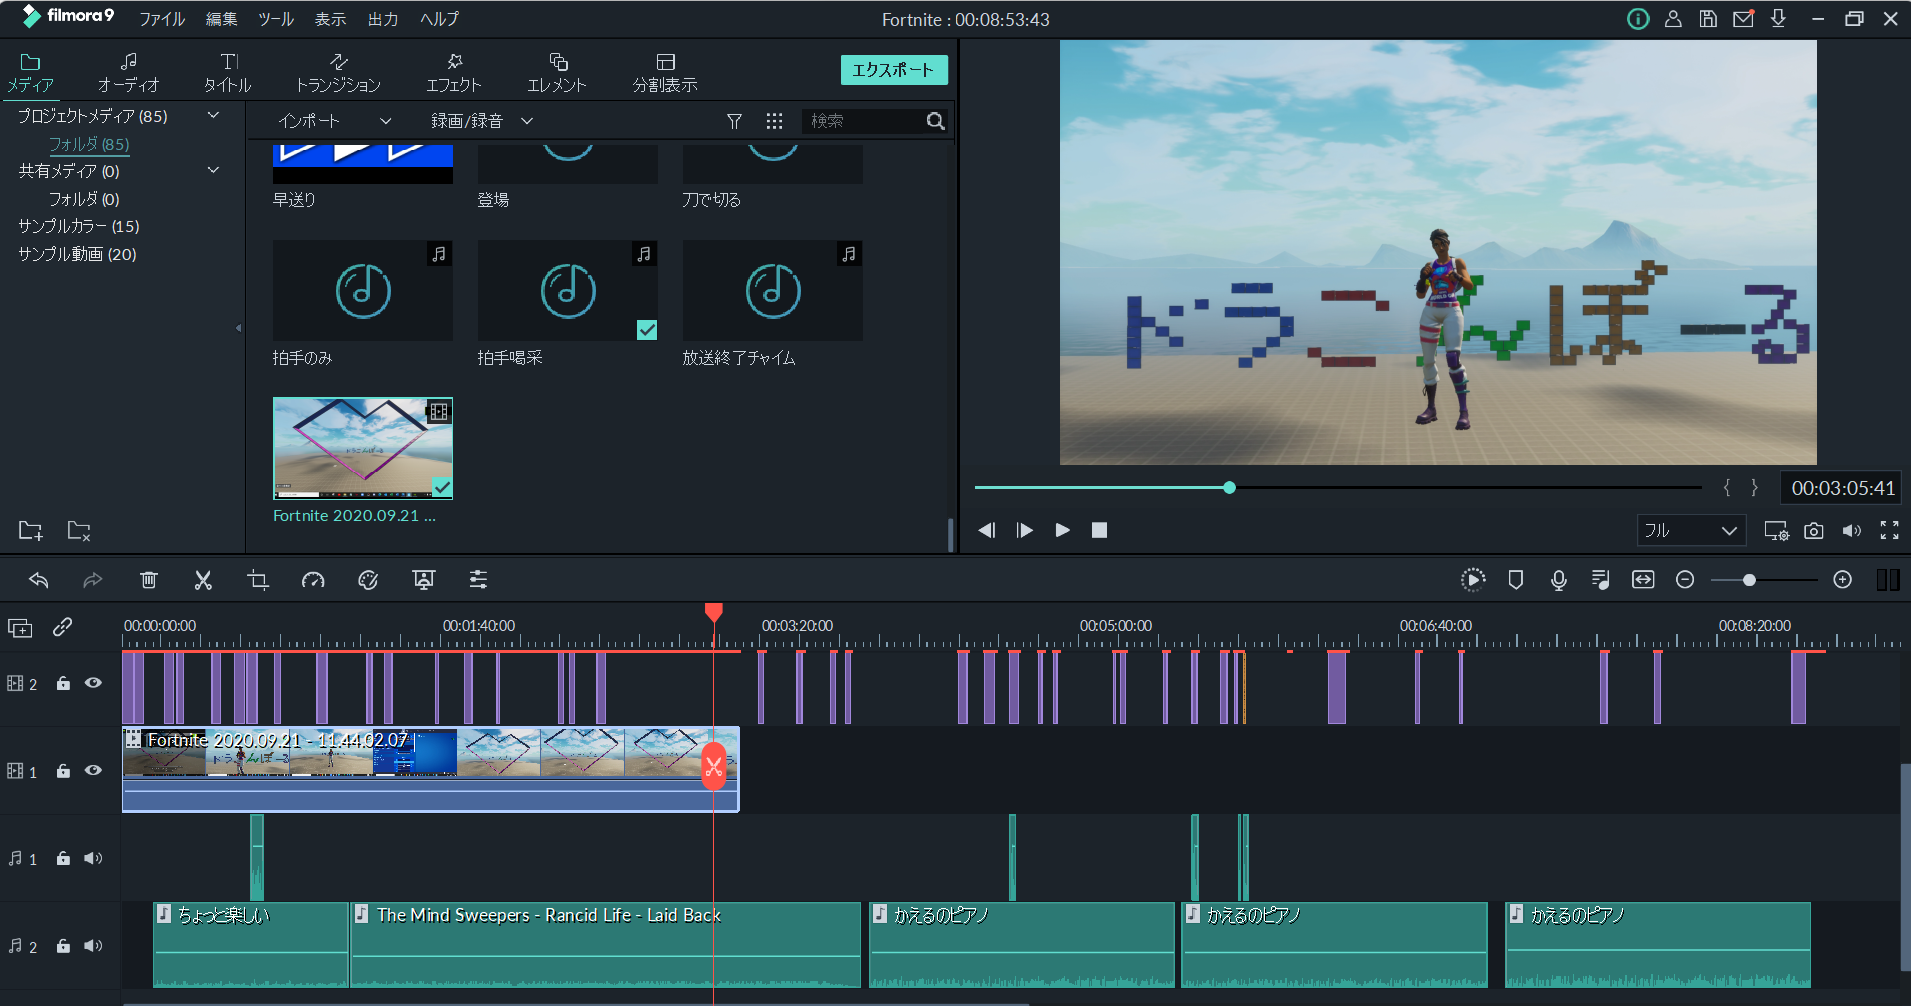This screenshot has width=1911, height=1006.
Task: Click the zoom-to-fit timeline icon
Action: 1643,580
